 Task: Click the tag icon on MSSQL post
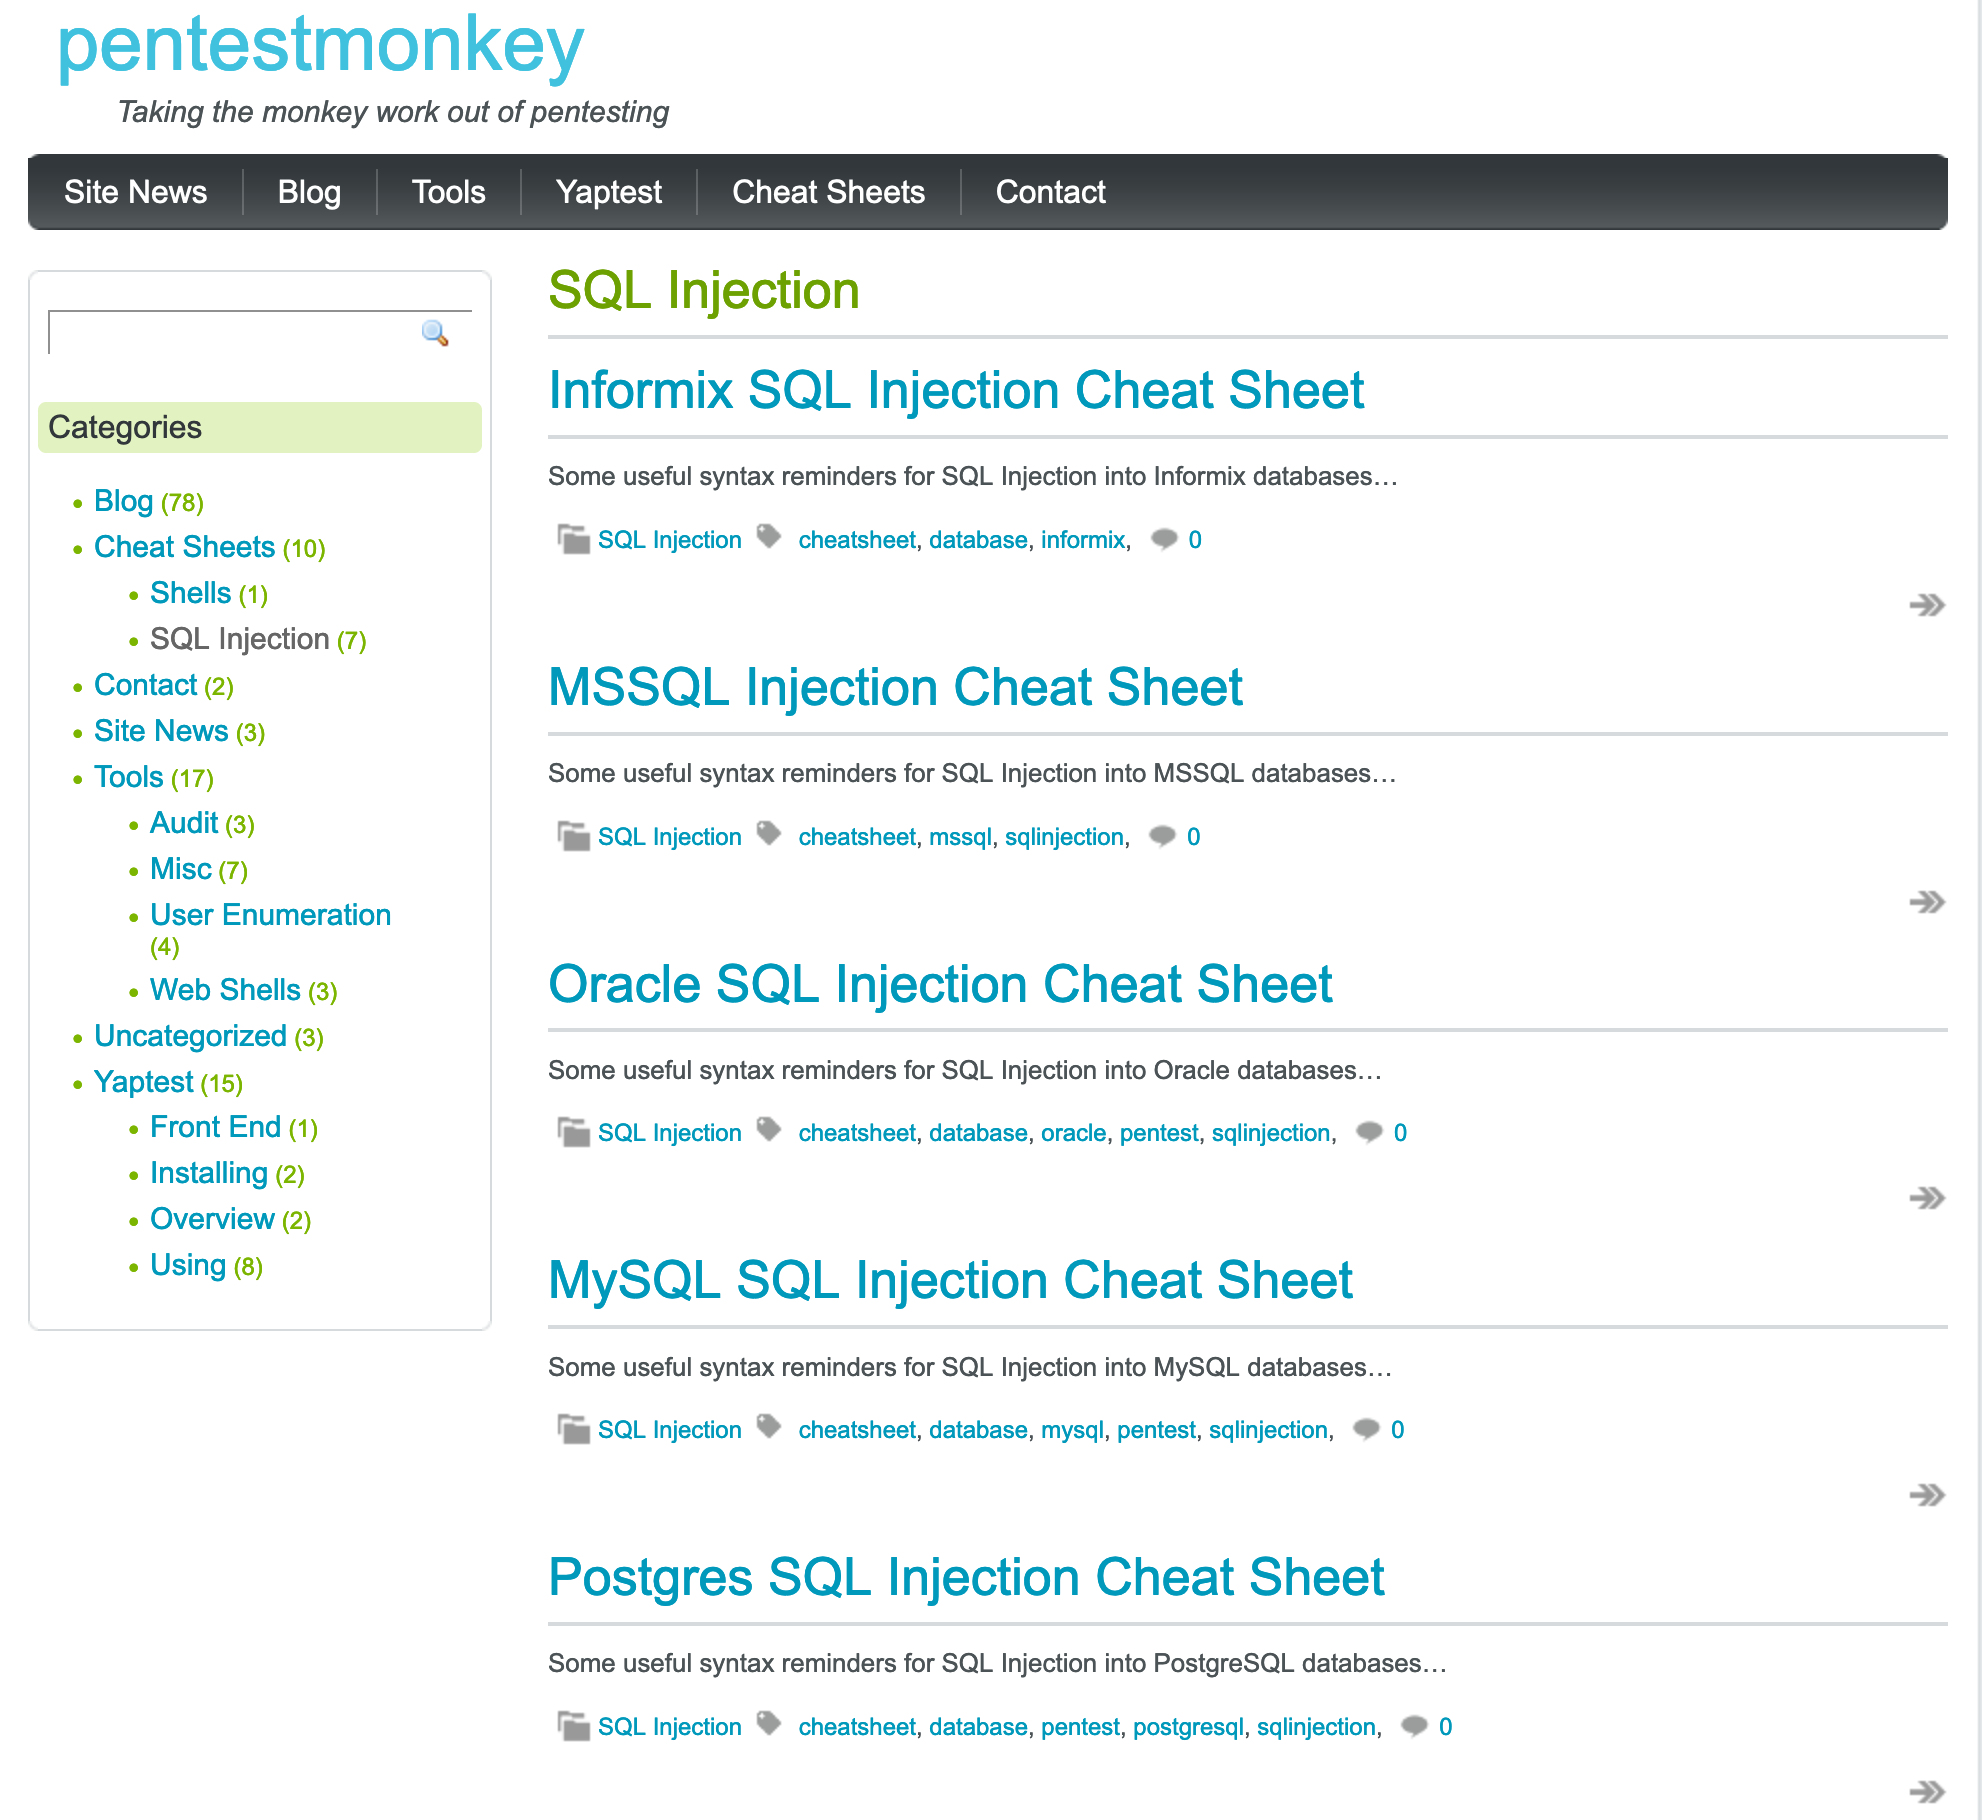tap(769, 834)
